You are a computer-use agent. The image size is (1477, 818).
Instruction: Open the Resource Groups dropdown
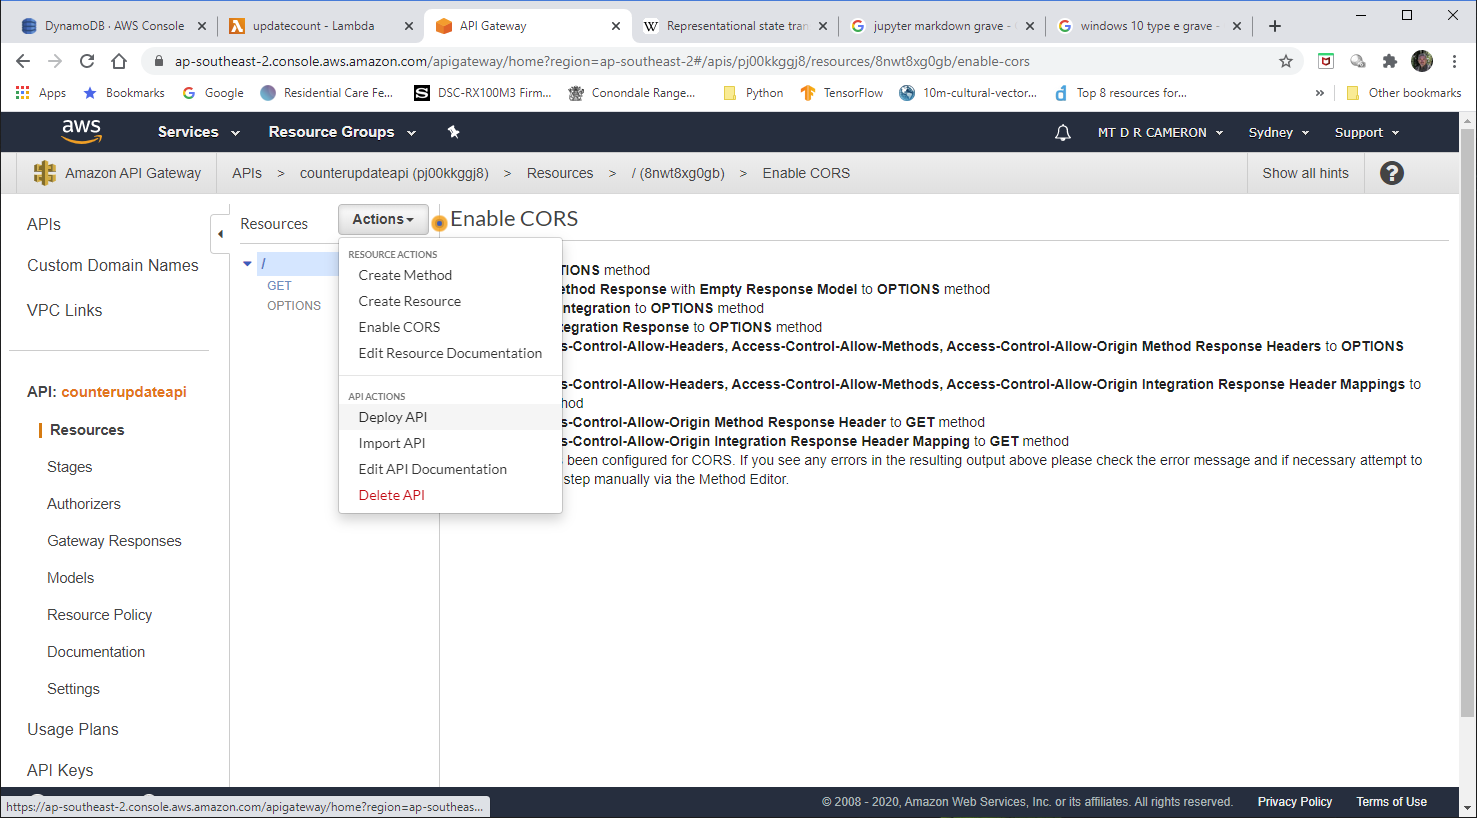pyautogui.click(x=342, y=132)
